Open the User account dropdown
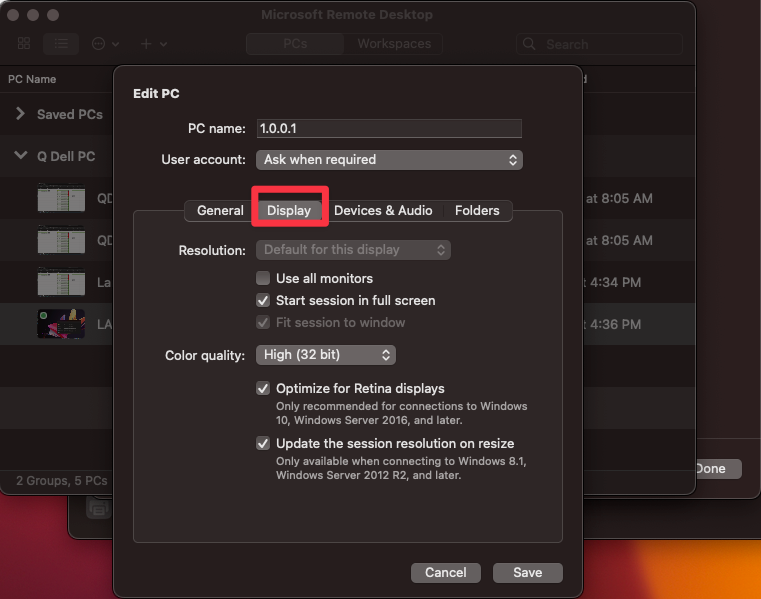The width and height of the screenshot is (761, 599). 389,160
